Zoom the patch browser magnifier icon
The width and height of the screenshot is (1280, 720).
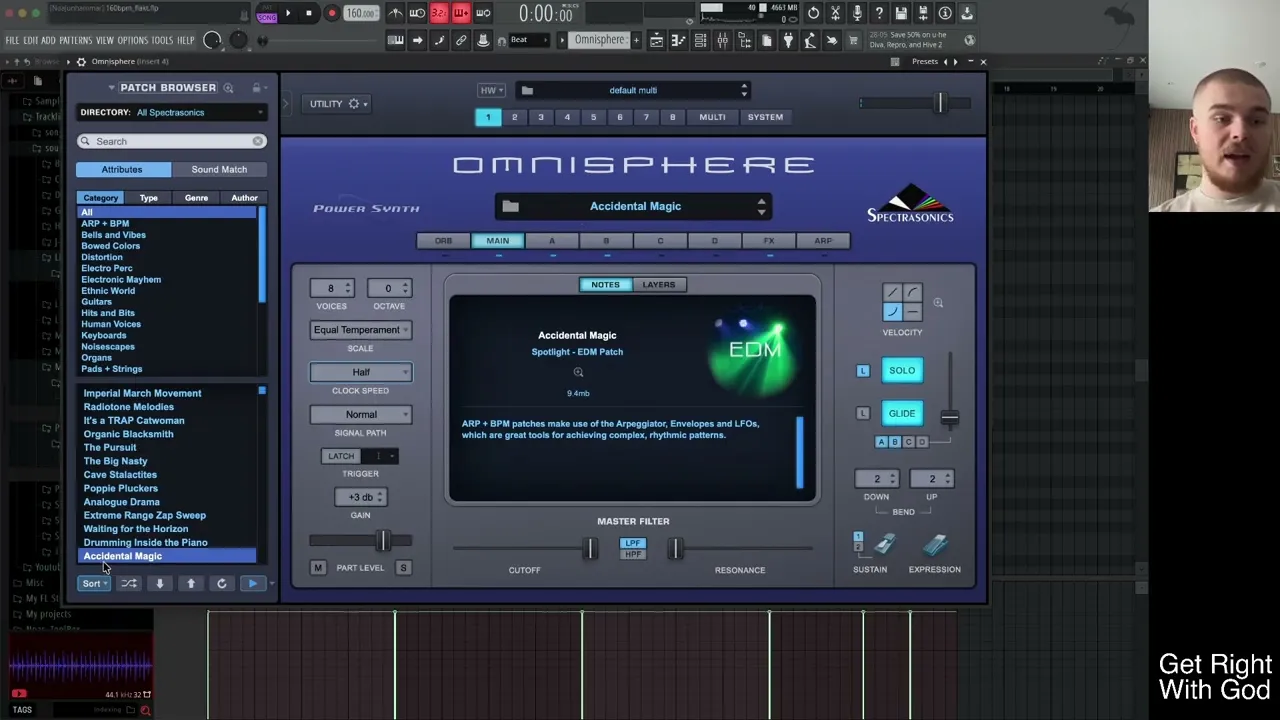tap(228, 88)
